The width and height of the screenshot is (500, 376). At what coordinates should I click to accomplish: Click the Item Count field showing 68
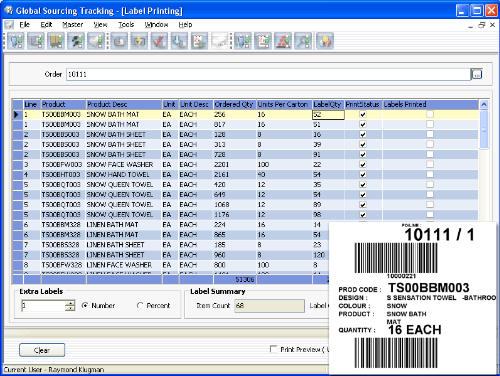coord(269,306)
